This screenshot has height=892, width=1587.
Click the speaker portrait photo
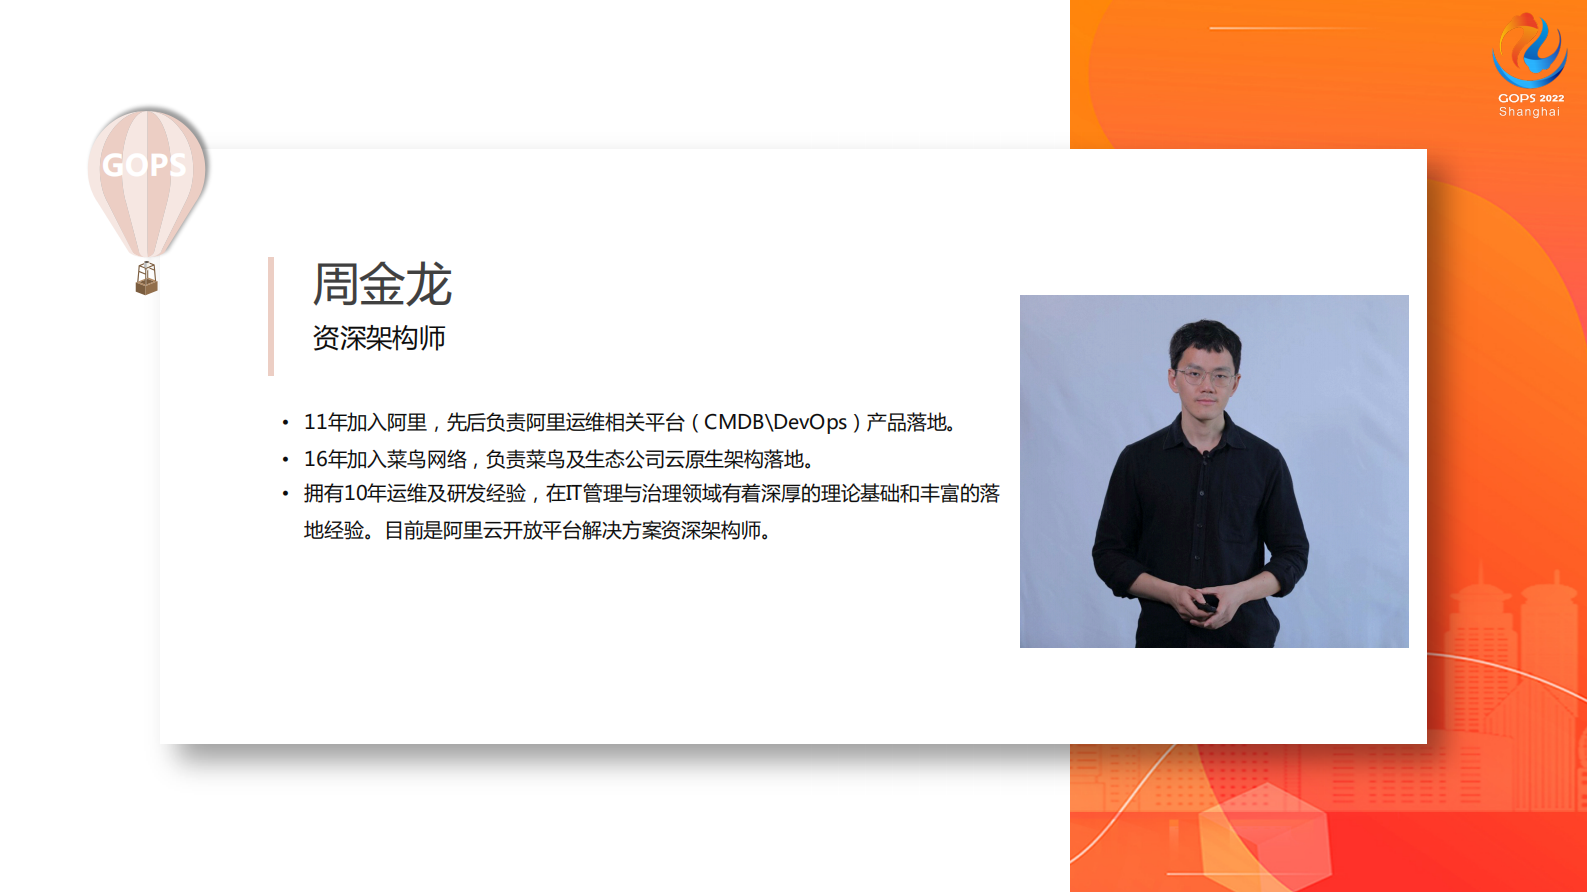tap(1214, 471)
